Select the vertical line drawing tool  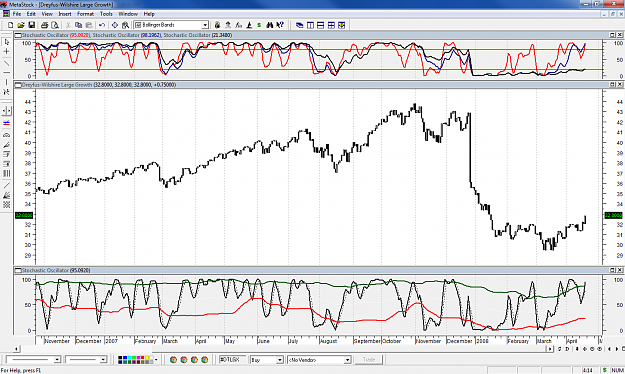click(x=6, y=82)
